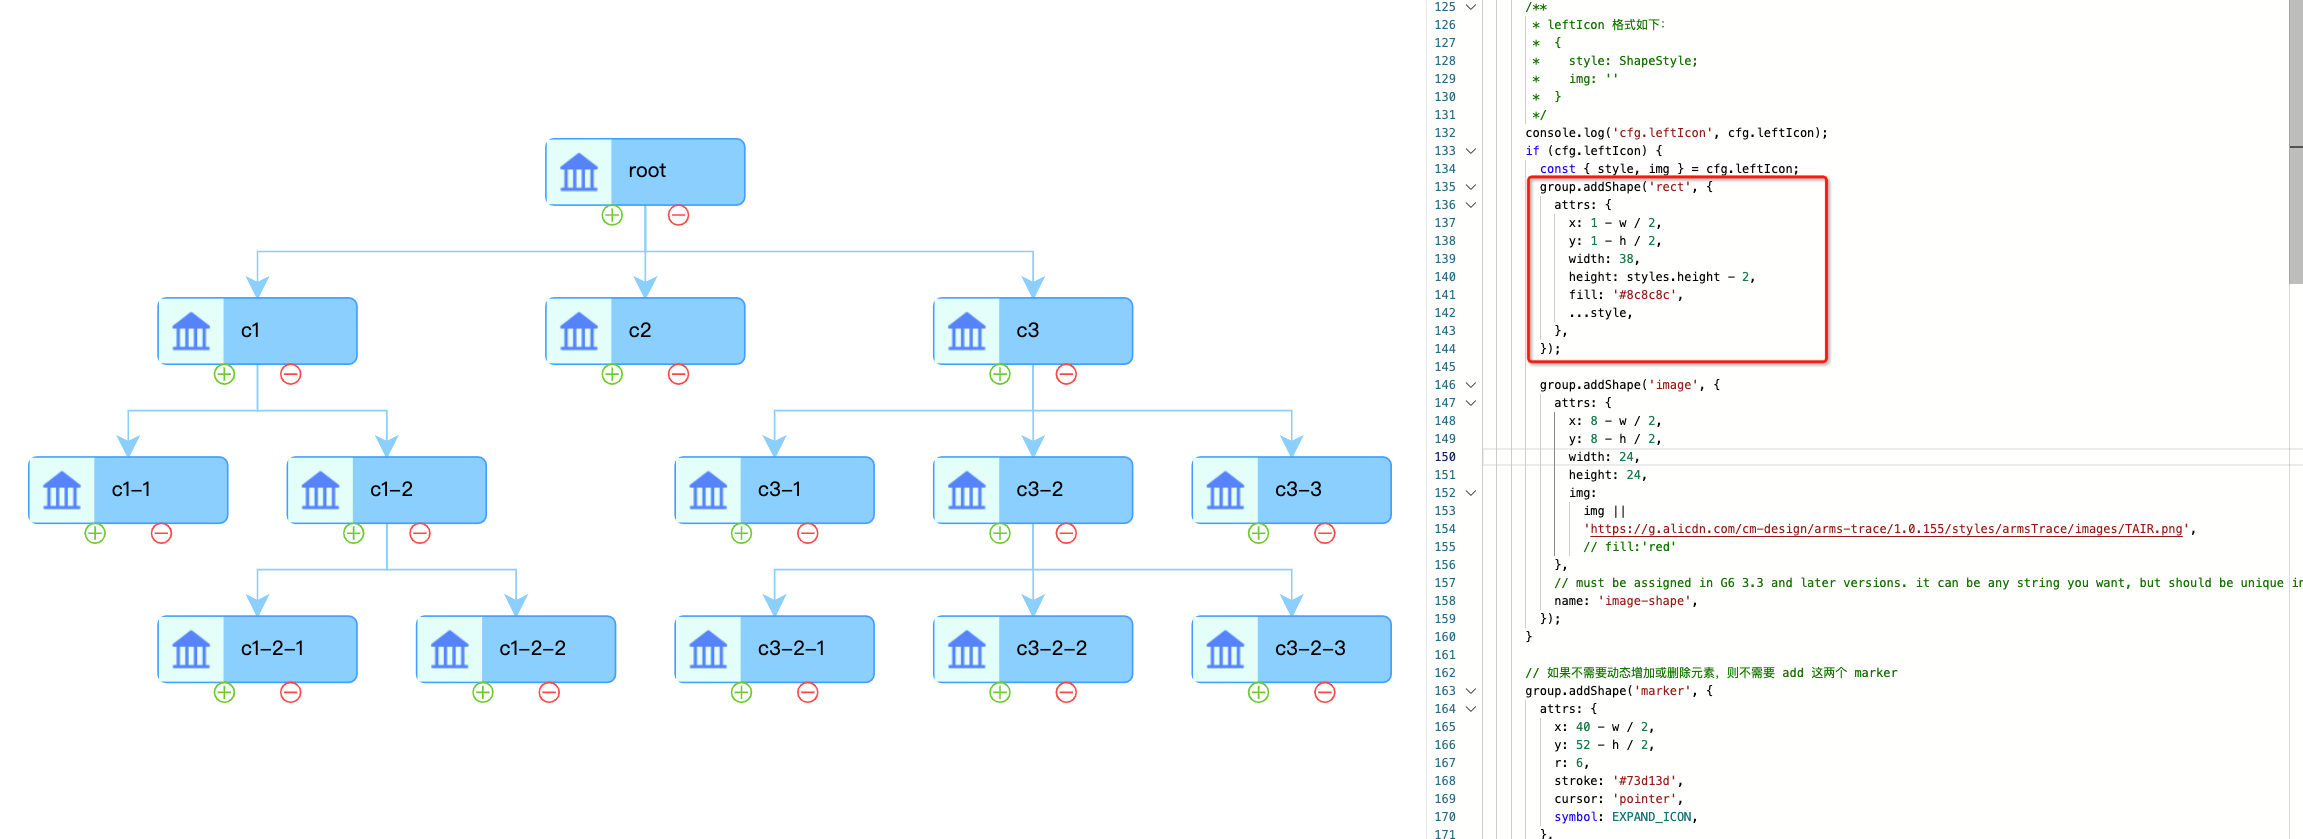
Task: Click the green plus marker under root node
Action: coord(612,215)
